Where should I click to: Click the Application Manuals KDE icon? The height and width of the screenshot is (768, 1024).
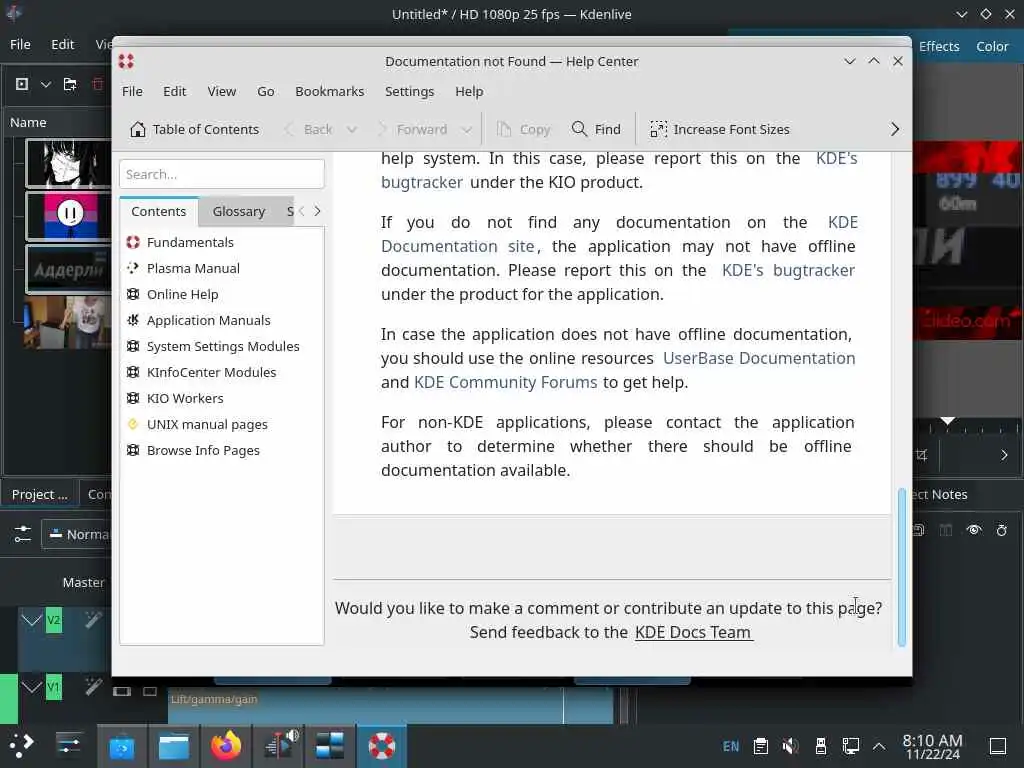(133, 320)
